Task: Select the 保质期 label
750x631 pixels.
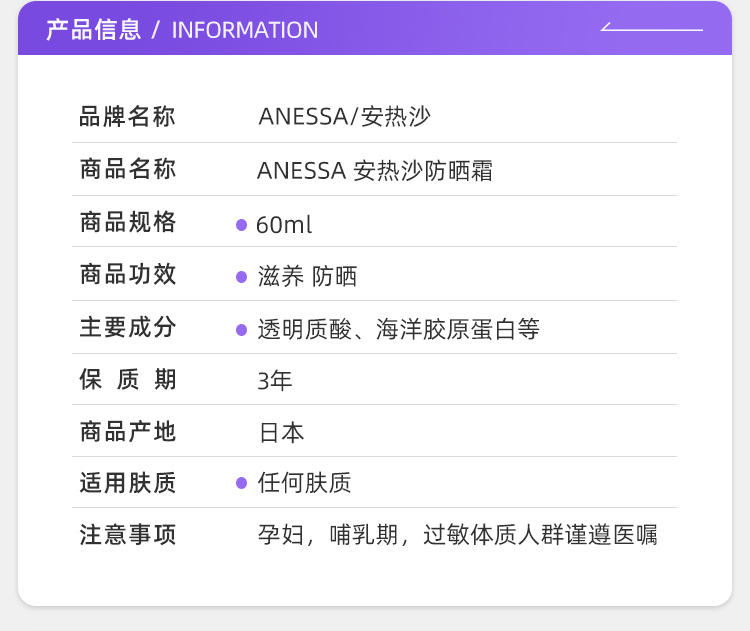Action: [x=127, y=380]
